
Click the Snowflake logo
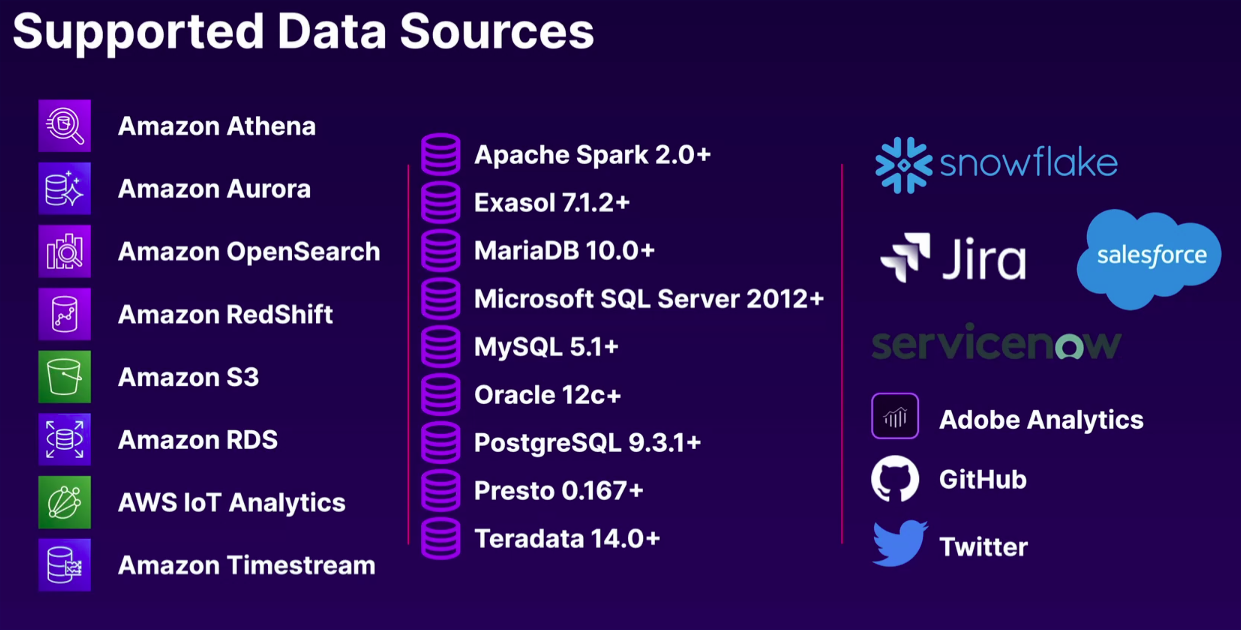pyautogui.click(x=996, y=165)
